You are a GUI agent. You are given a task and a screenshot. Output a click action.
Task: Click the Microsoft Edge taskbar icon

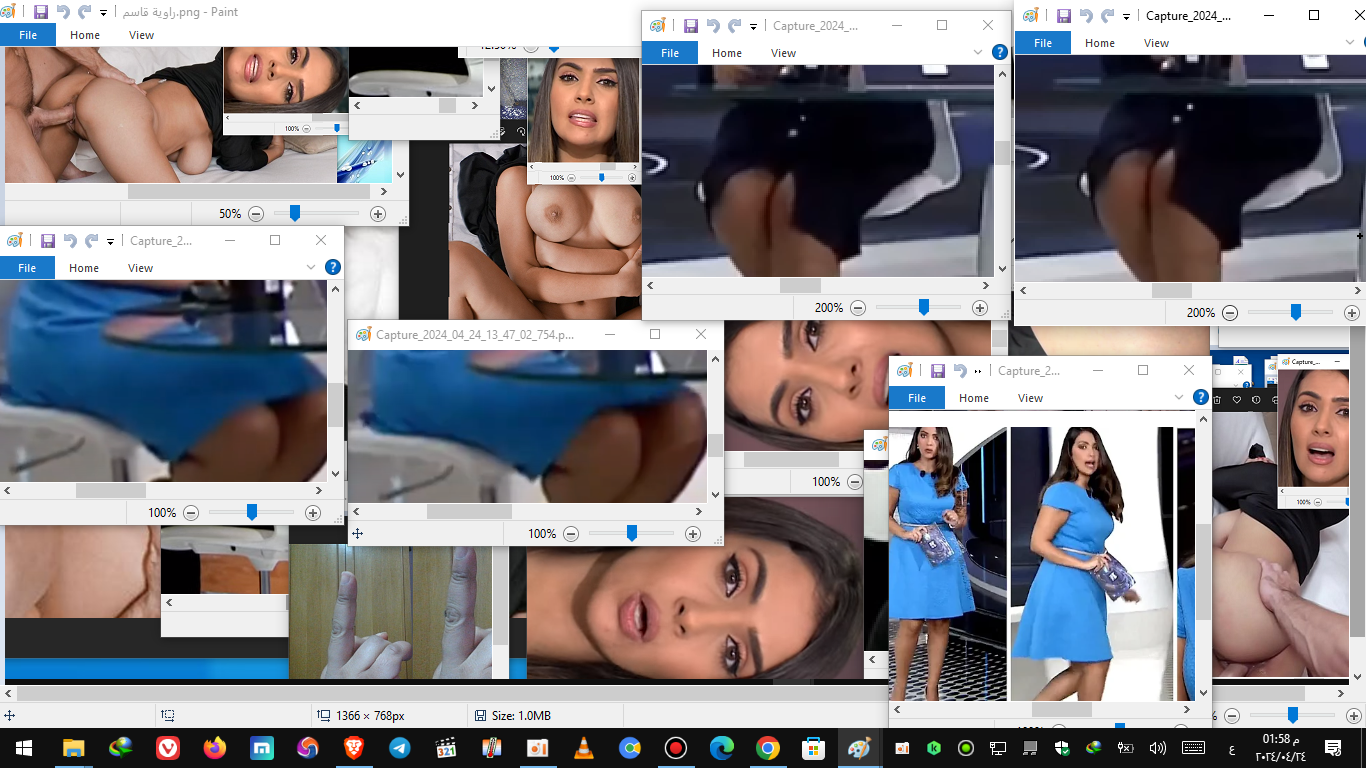[x=721, y=748]
